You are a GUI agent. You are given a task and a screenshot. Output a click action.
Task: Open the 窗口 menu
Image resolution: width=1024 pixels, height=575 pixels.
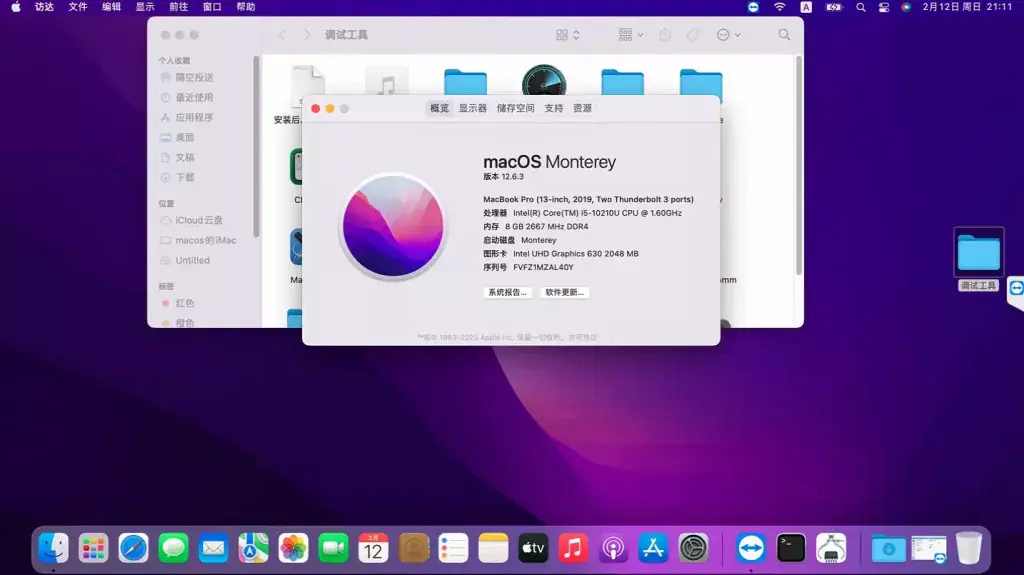[x=212, y=7]
